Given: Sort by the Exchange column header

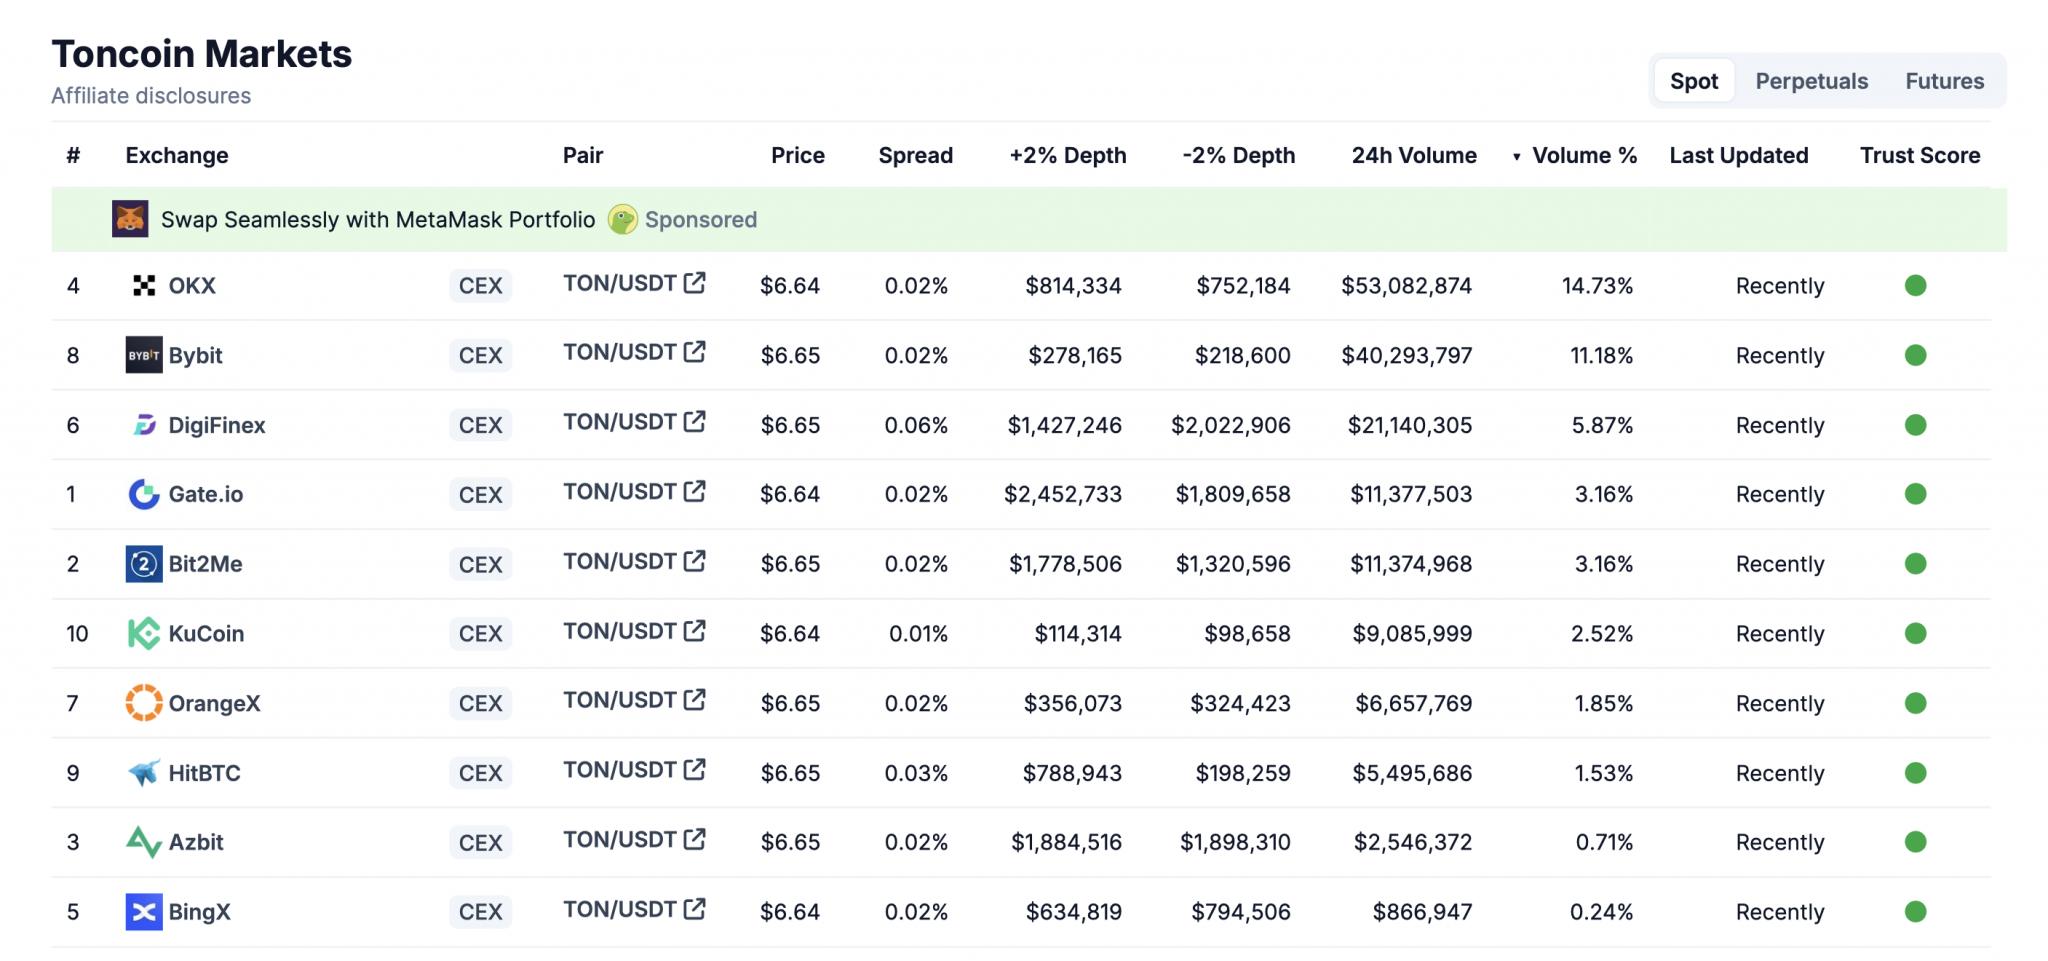Looking at the screenshot, I should [x=177, y=155].
